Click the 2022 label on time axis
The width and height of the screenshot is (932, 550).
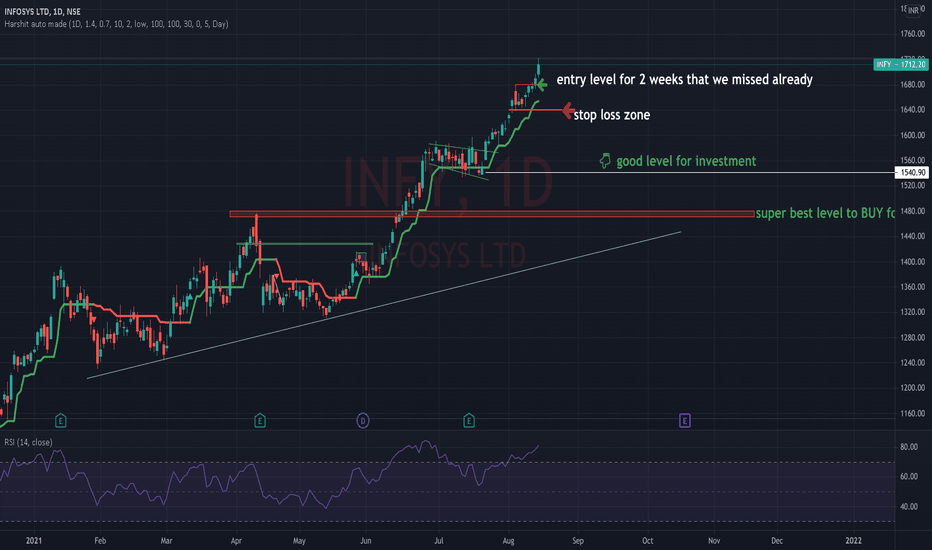tap(854, 540)
